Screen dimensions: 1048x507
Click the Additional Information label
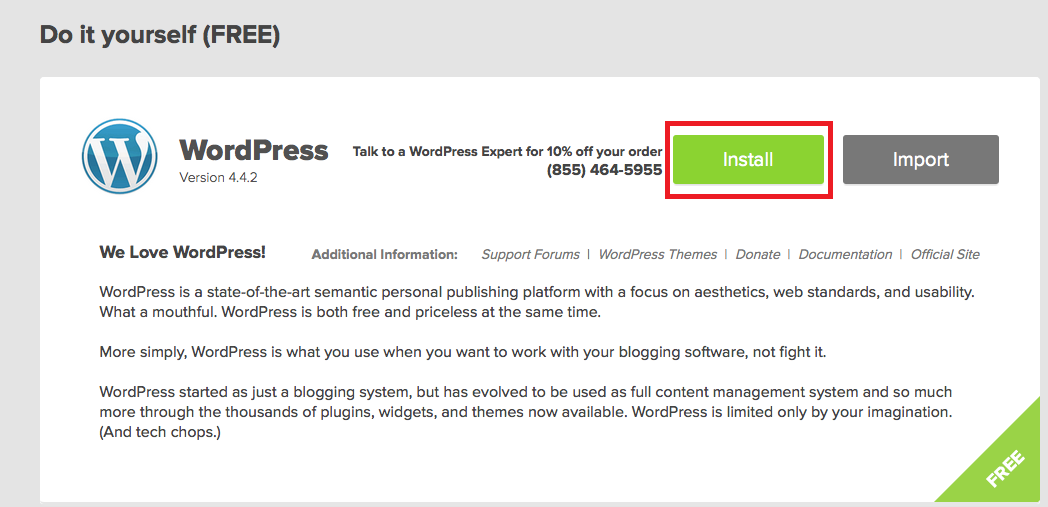[384, 255]
